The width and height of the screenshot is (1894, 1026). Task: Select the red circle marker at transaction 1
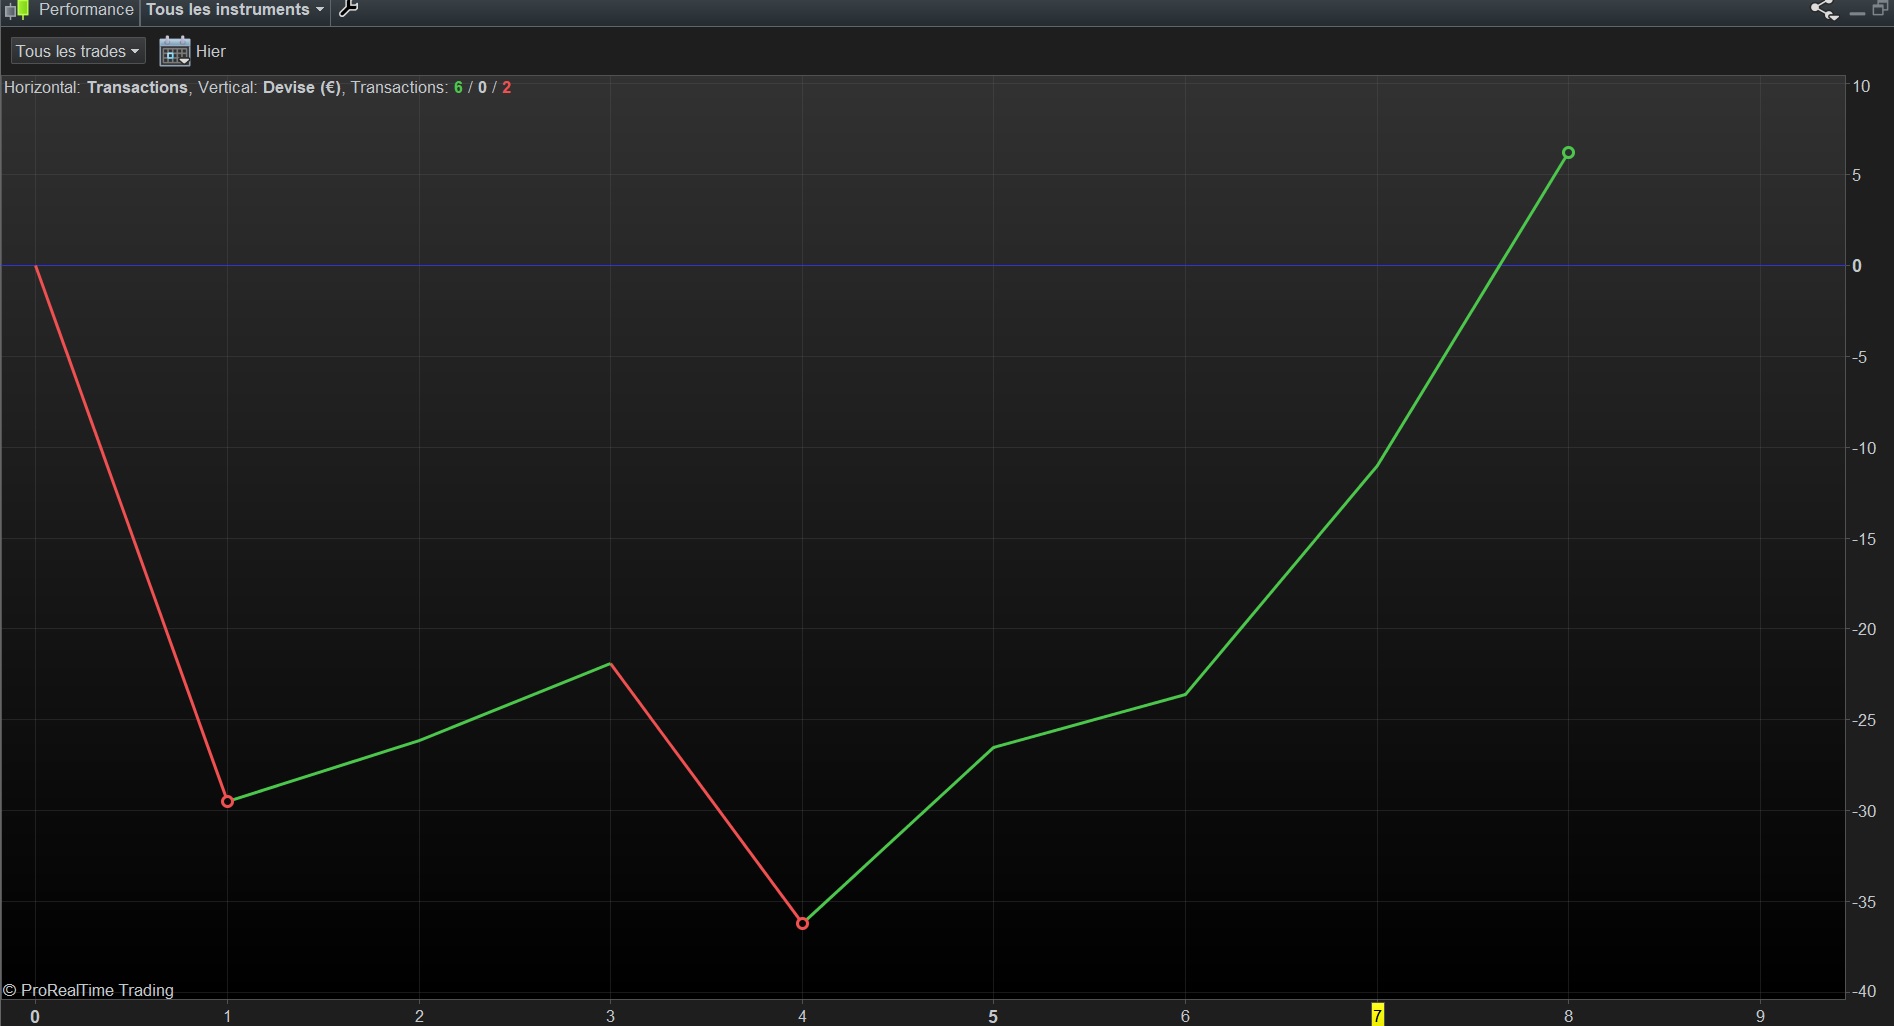pos(227,801)
